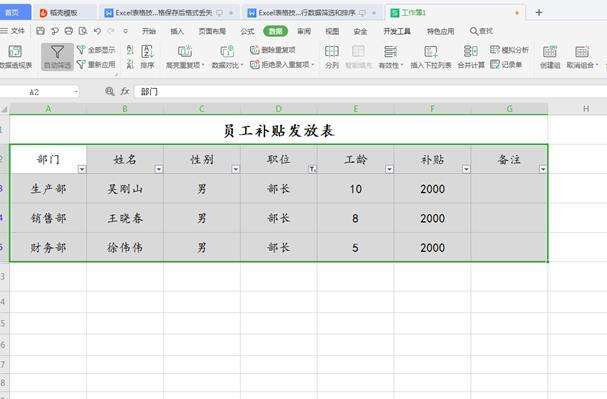Switch to the 公式 ribbon tab
Screen dimensions: 607x399
coord(247,31)
